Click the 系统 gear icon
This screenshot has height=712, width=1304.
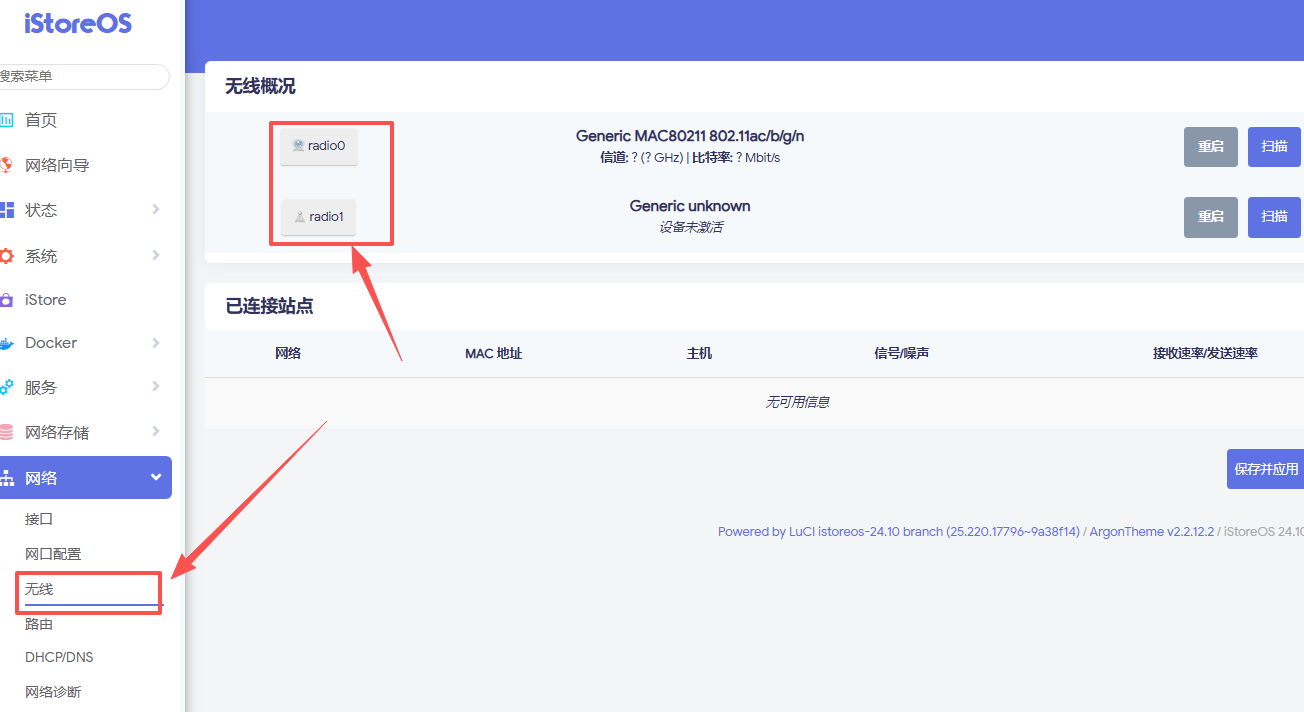6,256
